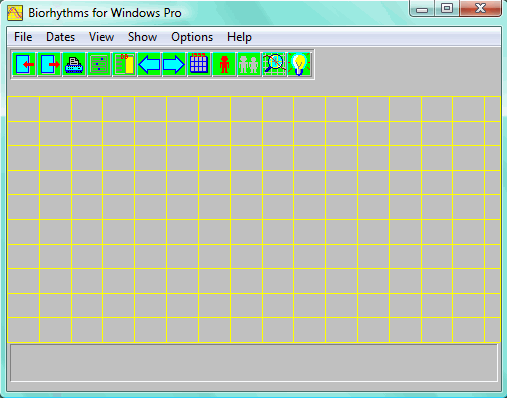
Task: Click the database list toolbar icon
Action: pyautogui.click(x=124, y=64)
